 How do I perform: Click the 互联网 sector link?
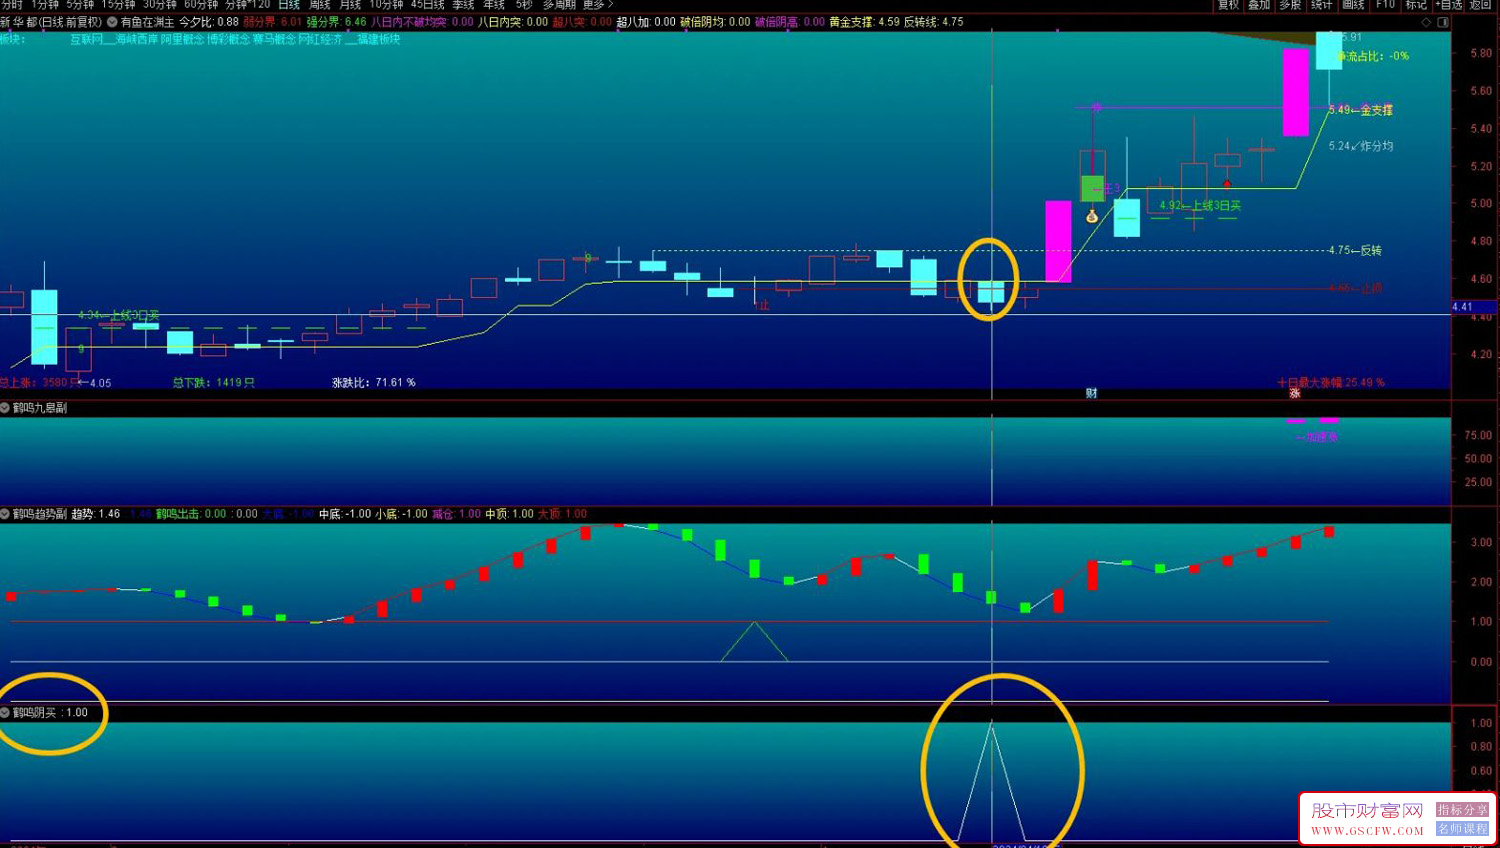87,39
